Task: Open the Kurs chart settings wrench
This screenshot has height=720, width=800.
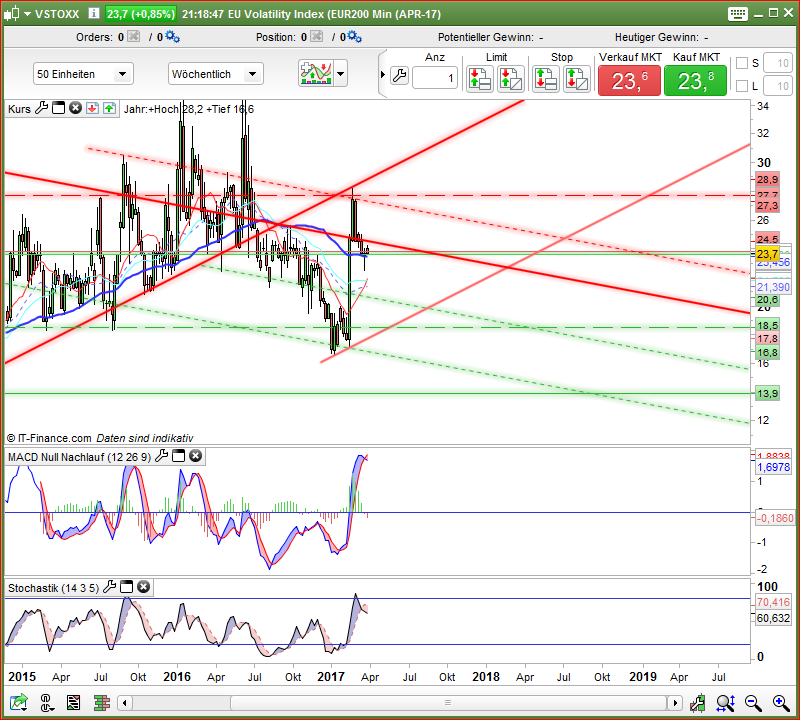Action: (41, 108)
